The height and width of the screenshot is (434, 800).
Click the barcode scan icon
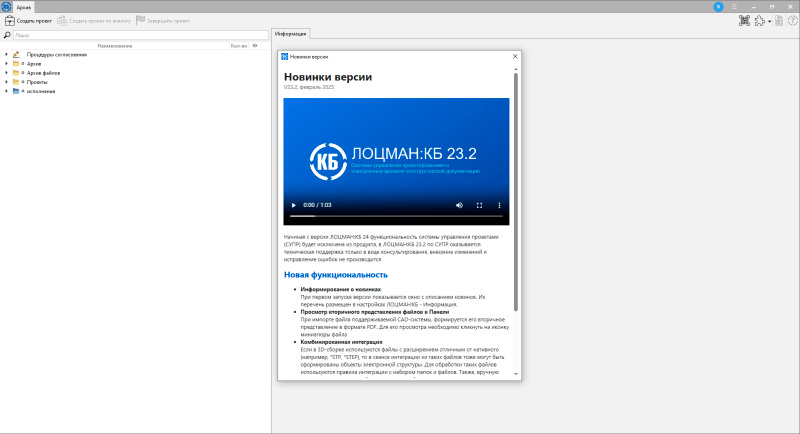click(x=744, y=20)
